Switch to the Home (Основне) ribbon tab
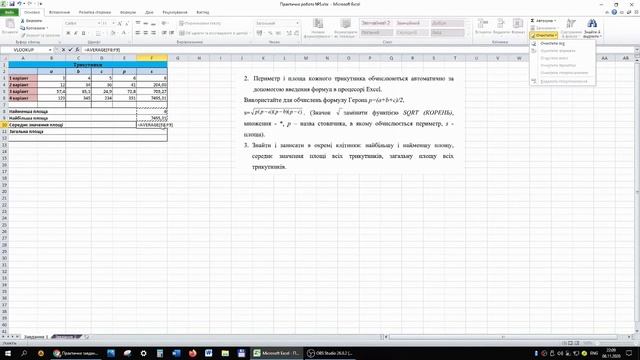Screen dimensions: 640x360 (31, 12)
